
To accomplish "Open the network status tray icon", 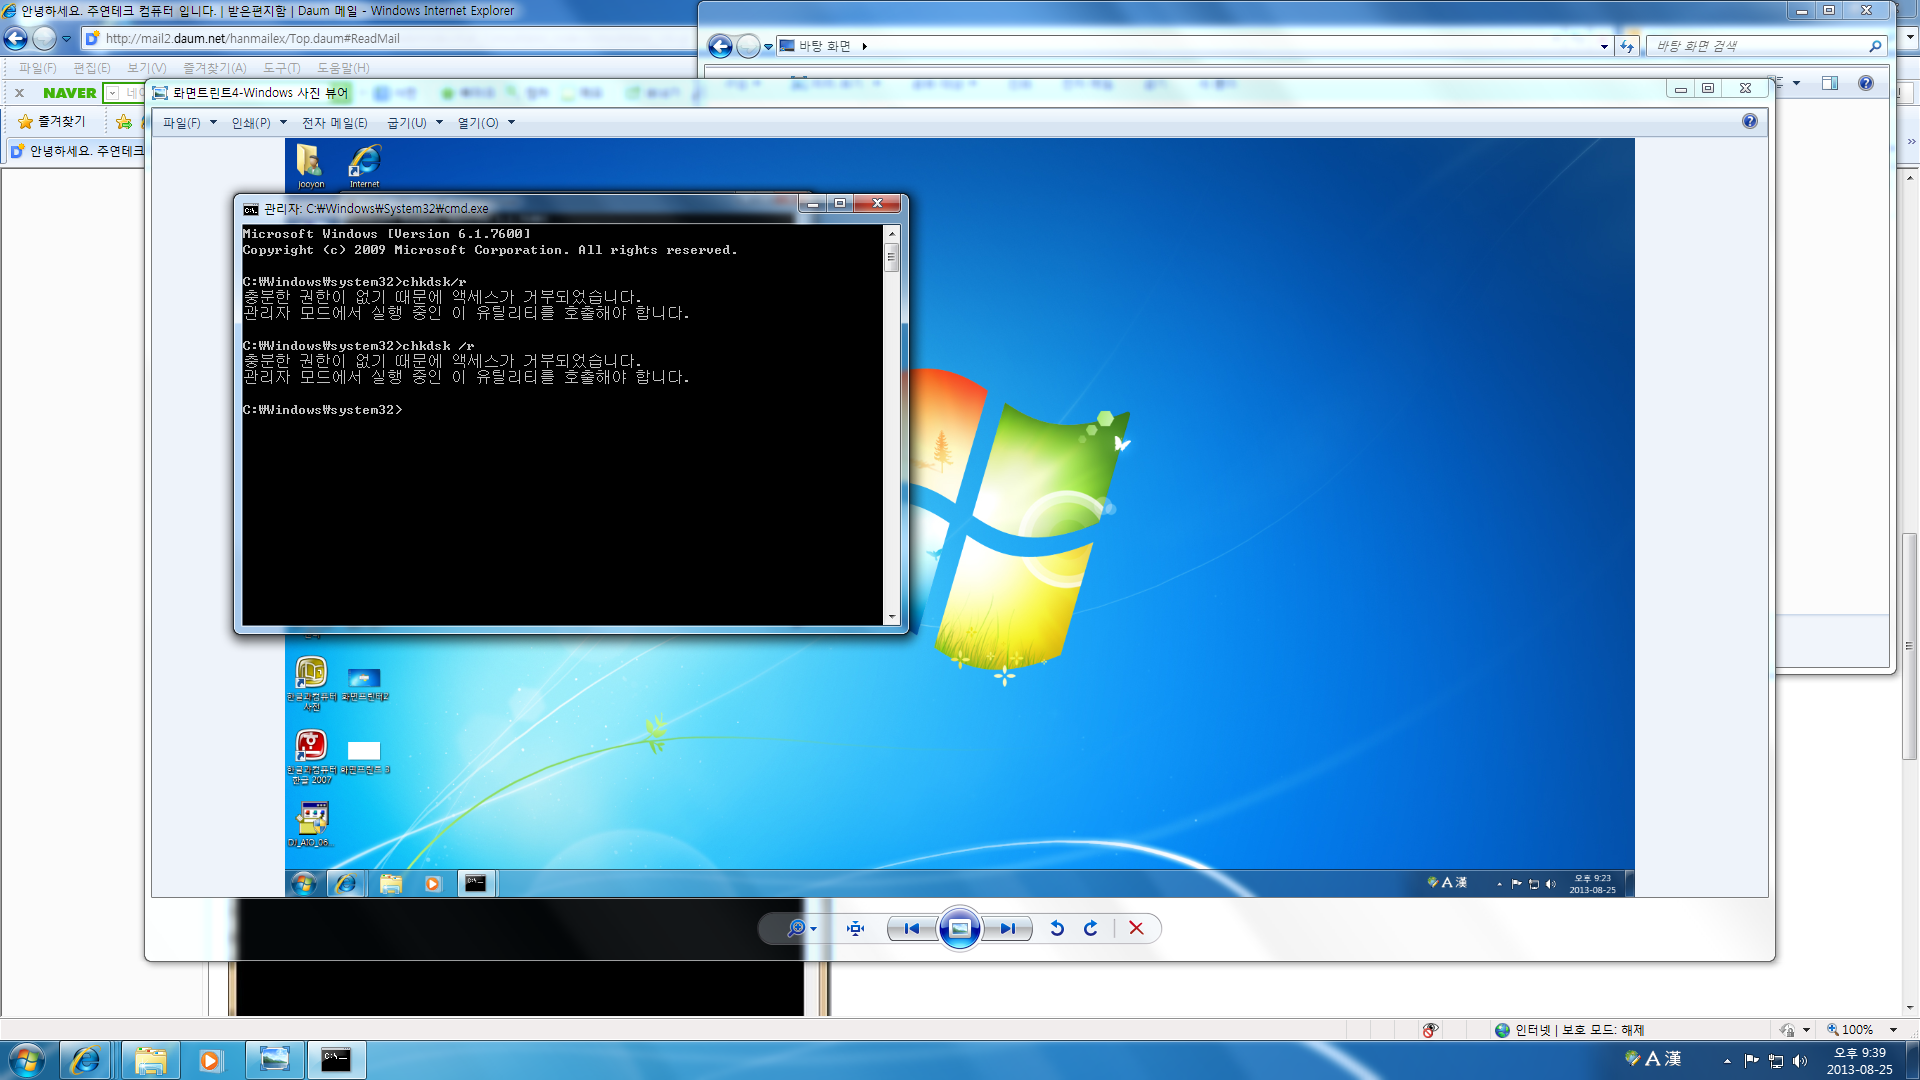I will pos(1776,1061).
